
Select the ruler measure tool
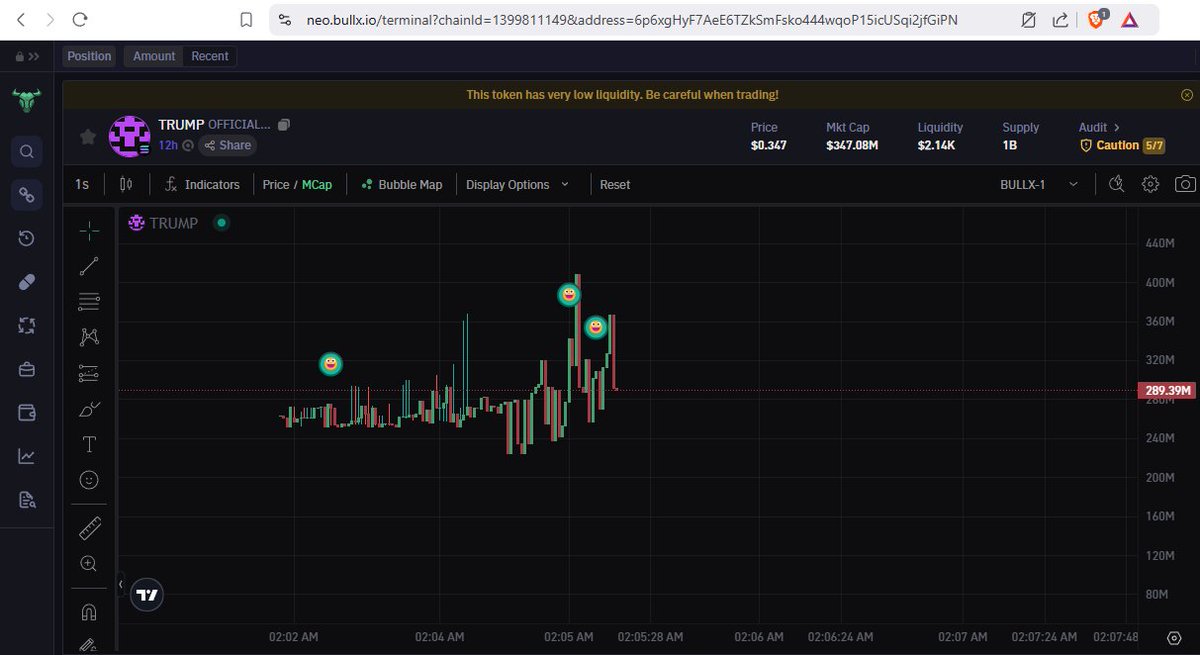[89, 527]
